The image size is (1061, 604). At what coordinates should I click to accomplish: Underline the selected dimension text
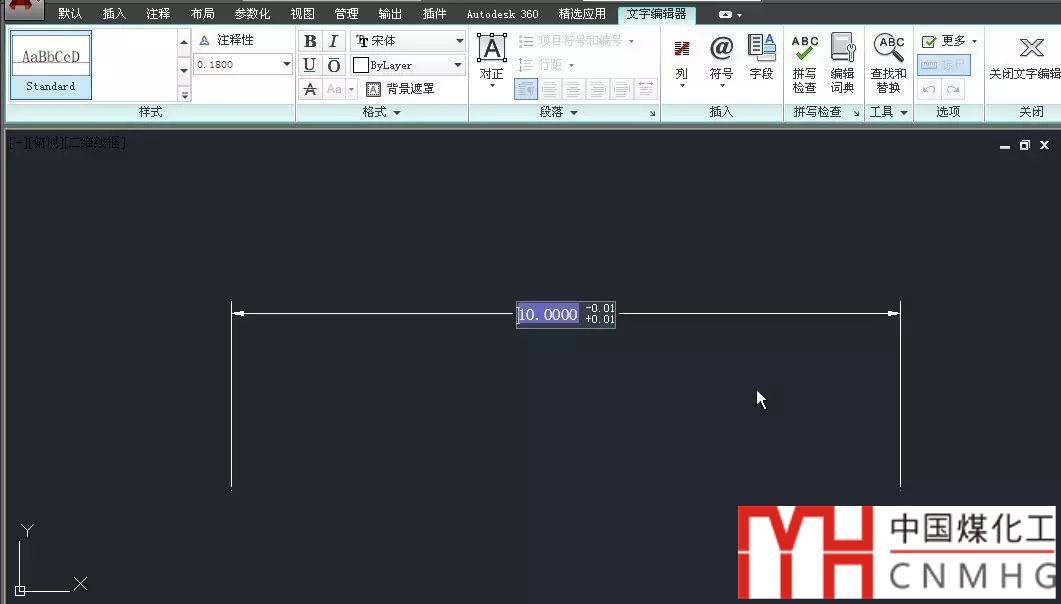[310, 65]
